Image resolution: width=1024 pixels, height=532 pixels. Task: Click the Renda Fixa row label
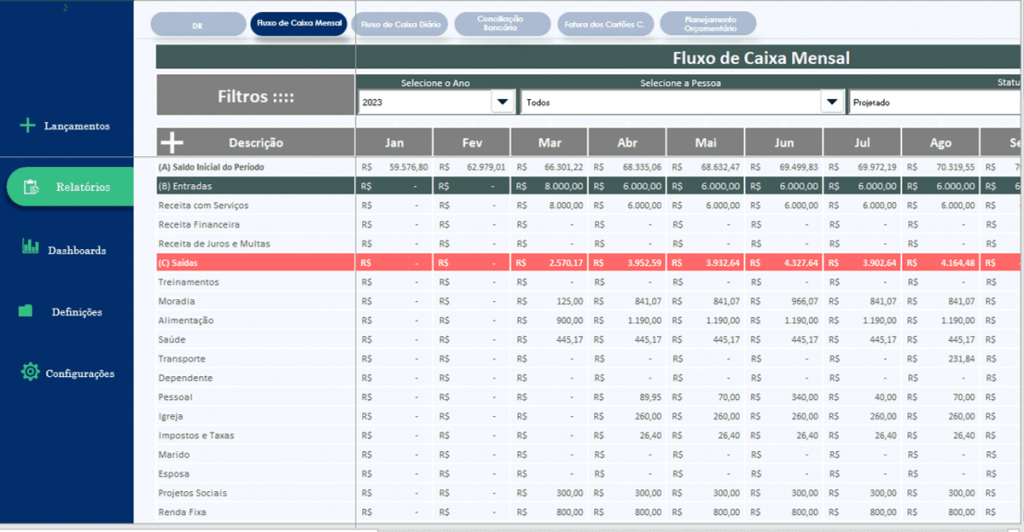point(182,512)
